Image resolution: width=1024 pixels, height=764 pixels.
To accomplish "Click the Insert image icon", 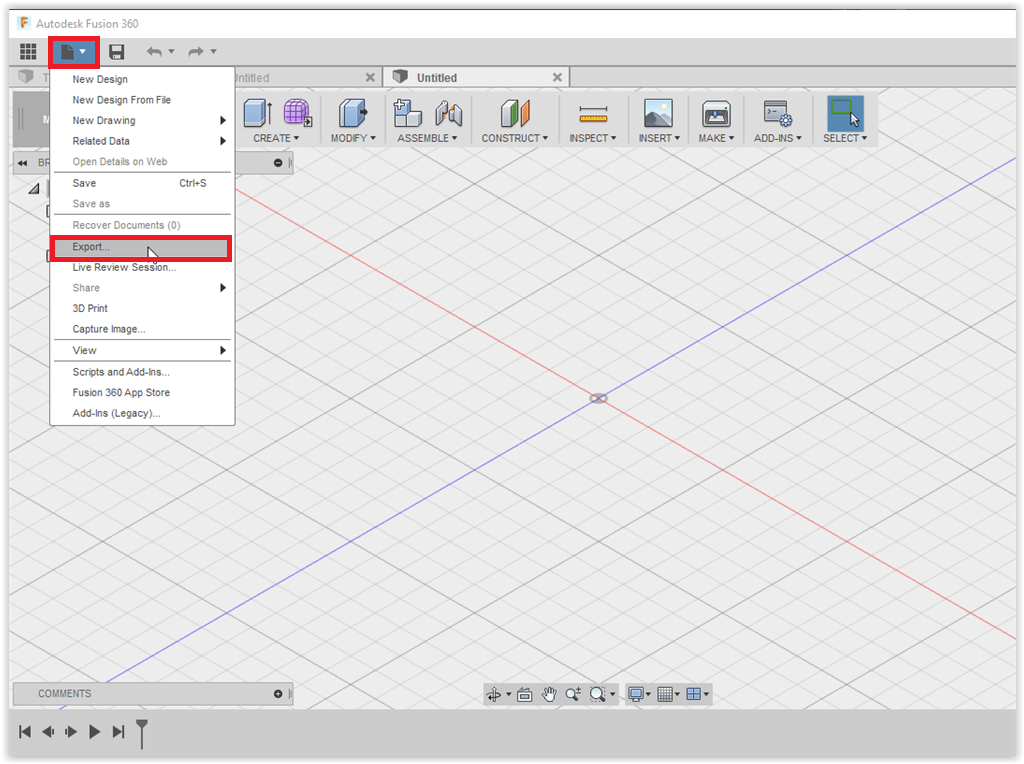I will pyautogui.click(x=658, y=114).
